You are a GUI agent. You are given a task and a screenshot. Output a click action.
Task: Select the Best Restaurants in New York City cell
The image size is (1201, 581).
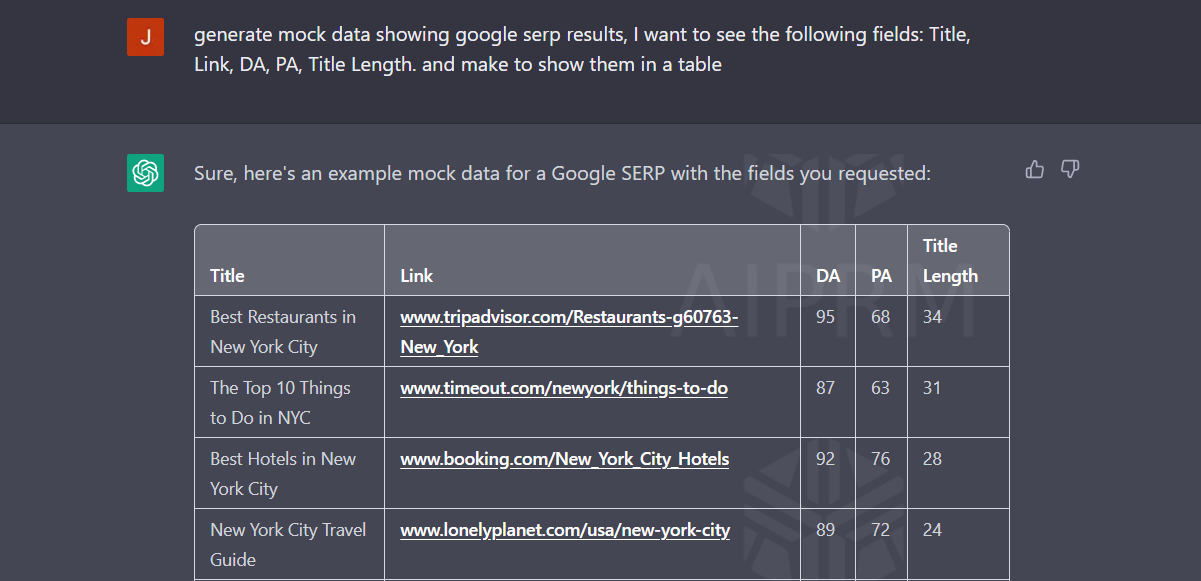coord(289,331)
